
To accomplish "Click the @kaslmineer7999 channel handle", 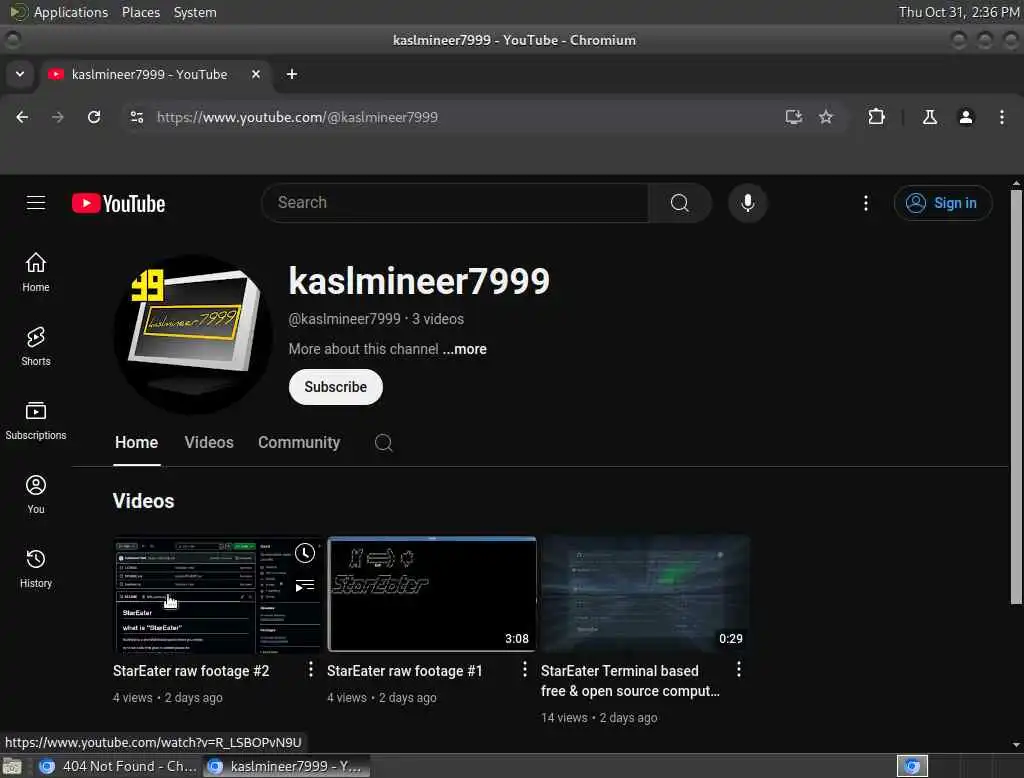I will 344,319.
